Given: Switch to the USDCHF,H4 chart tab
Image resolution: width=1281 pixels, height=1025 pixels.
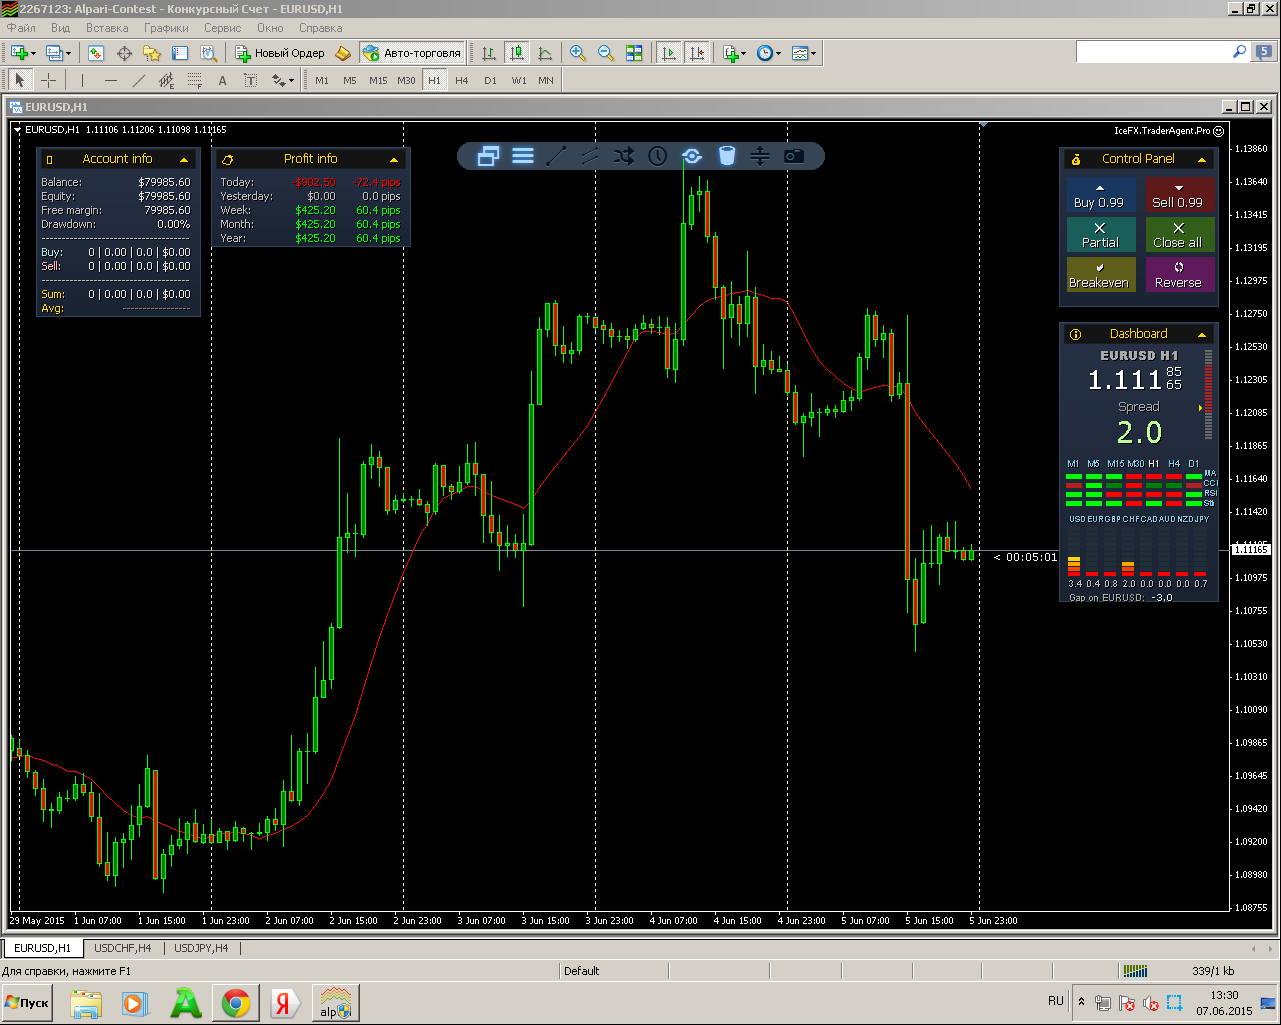Looking at the screenshot, I should click(x=123, y=948).
